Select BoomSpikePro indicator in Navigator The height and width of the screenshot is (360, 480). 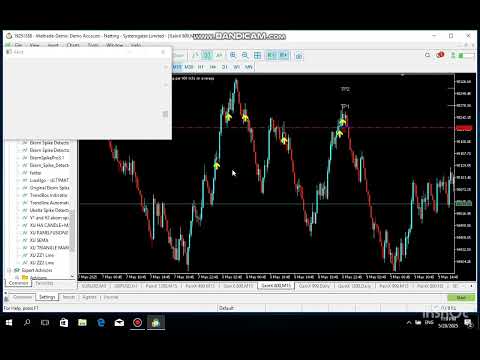pyautogui.click(x=47, y=158)
